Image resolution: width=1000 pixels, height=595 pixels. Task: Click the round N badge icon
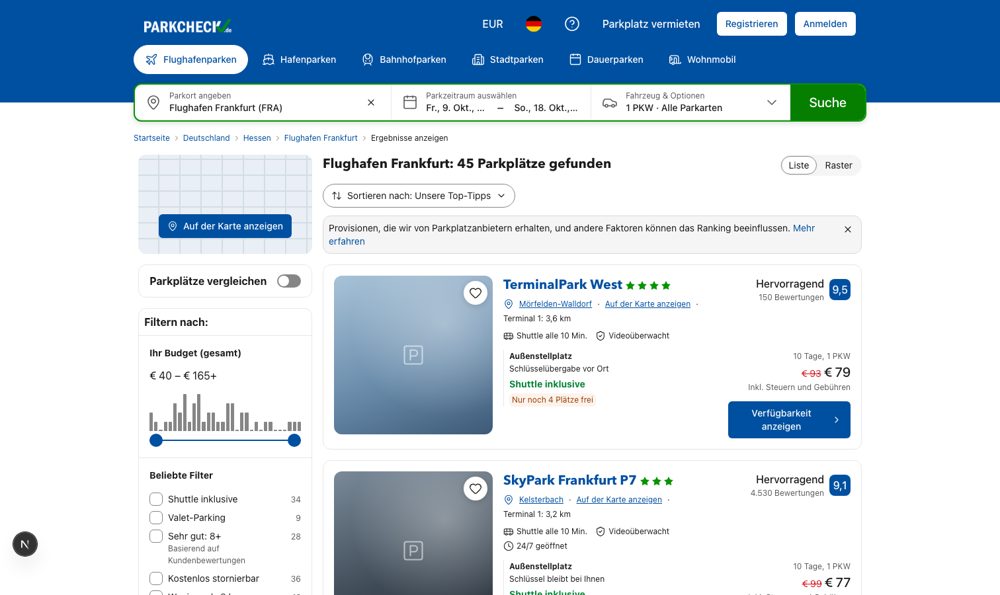[x=25, y=544]
